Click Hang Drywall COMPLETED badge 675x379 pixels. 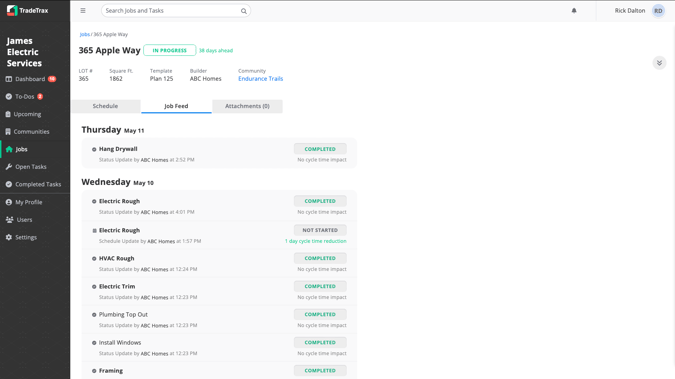pyautogui.click(x=320, y=149)
